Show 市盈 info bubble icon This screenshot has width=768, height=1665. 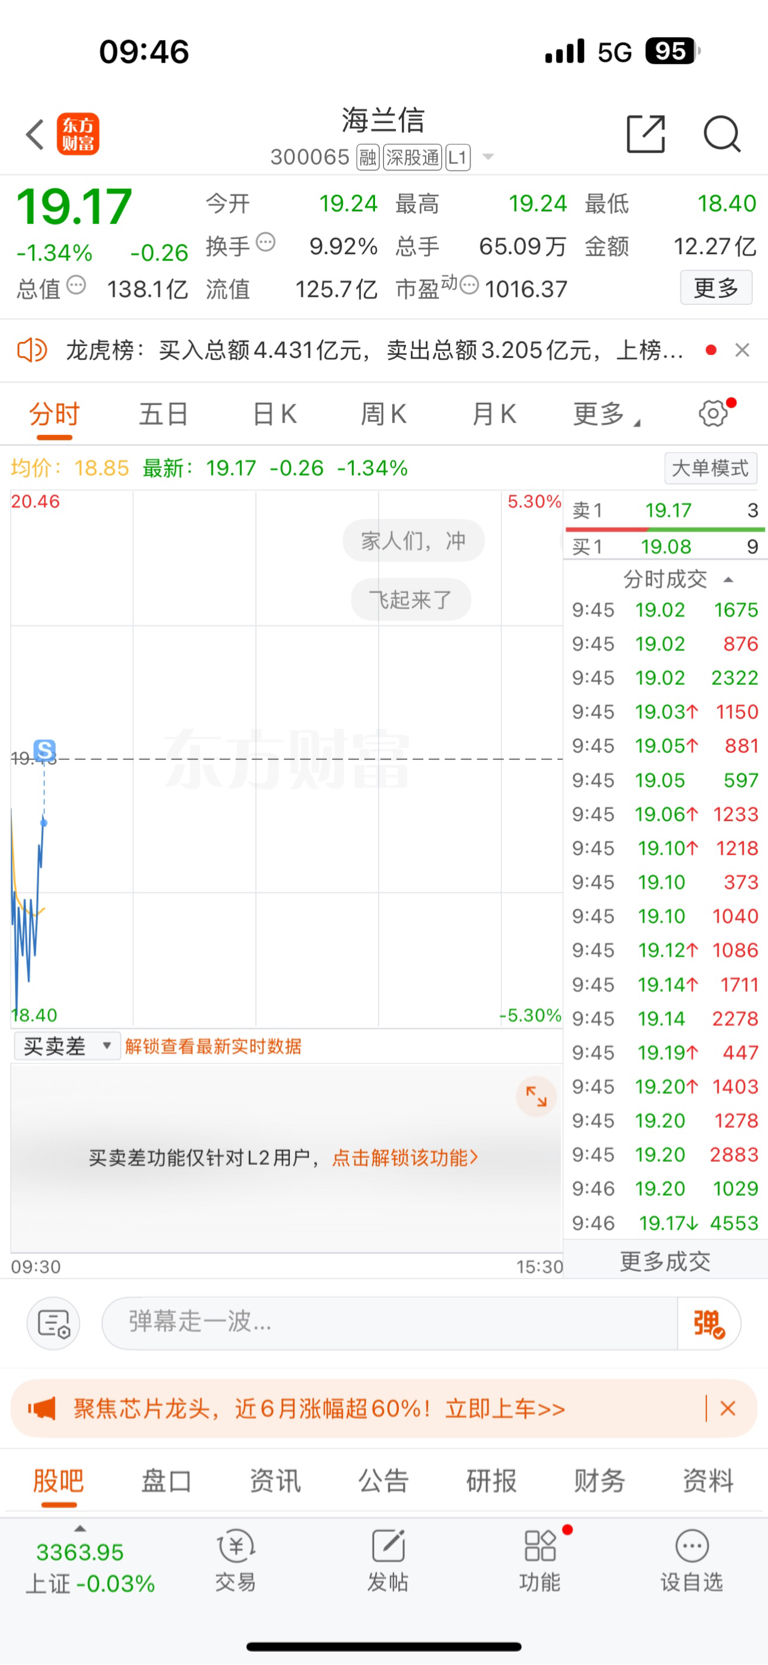coord(469,285)
